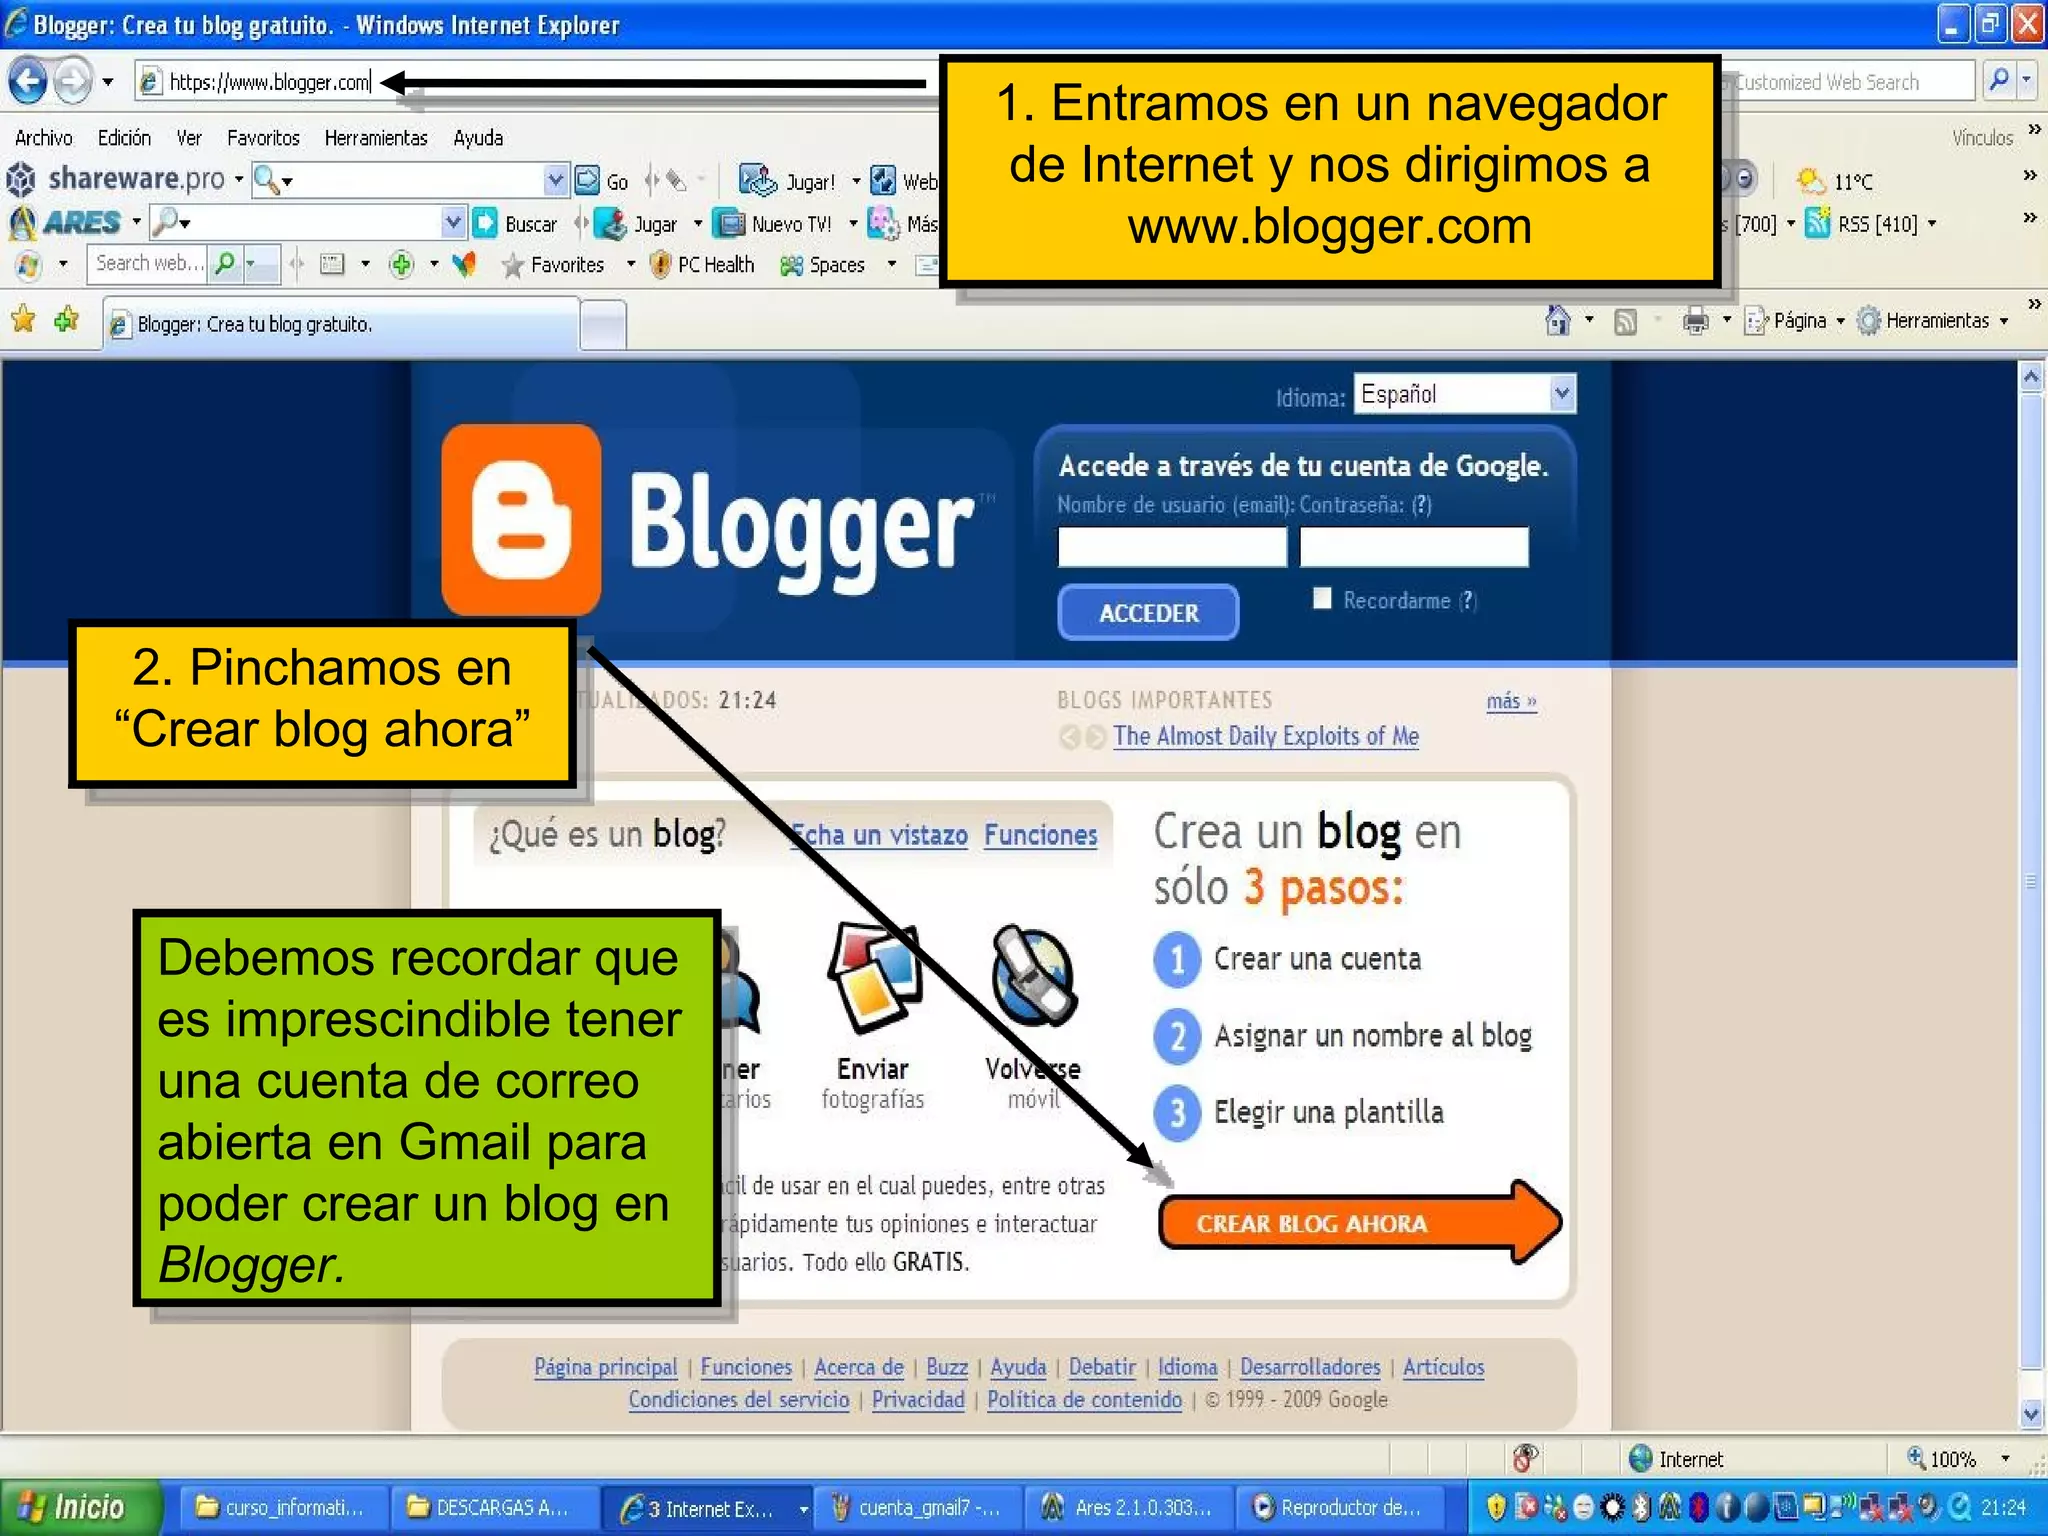The width and height of the screenshot is (2048, 1536).
Task: Check the Recordarme checkbox
Action: [1322, 598]
